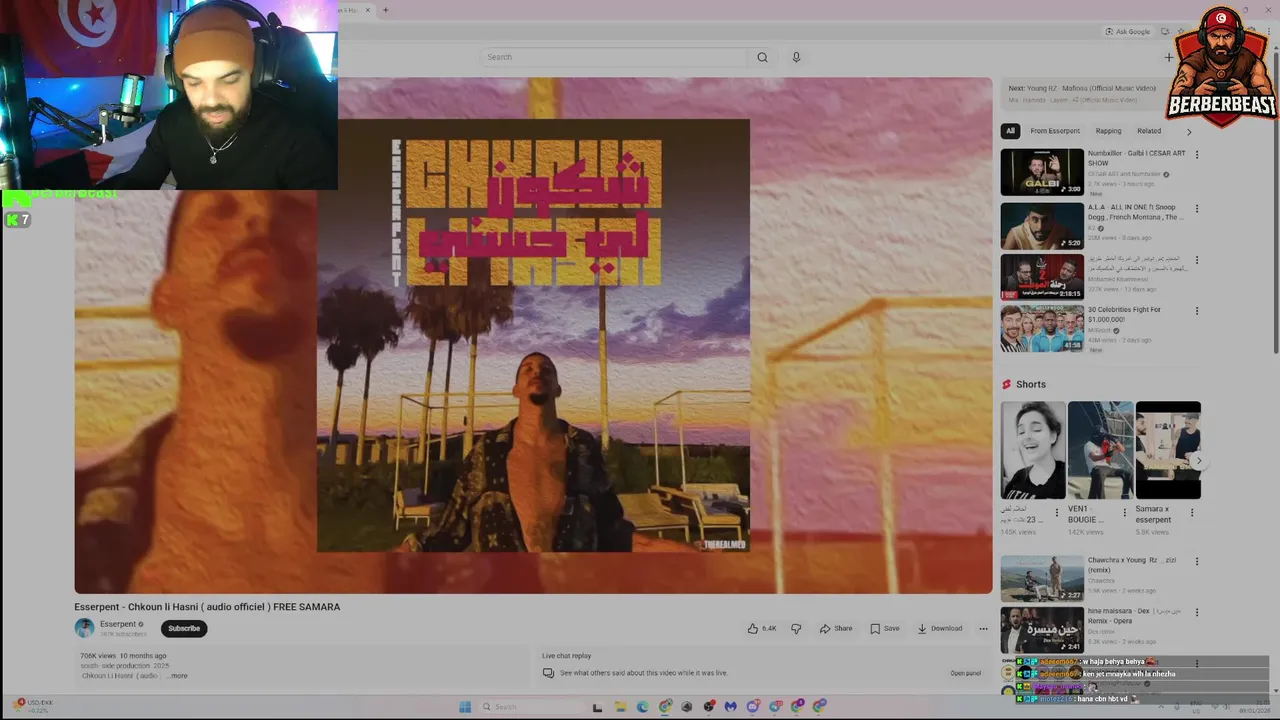Open Microsoft Edge from taskbar
Image resolution: width=1280 pixels, height=720 pixels.
pyautogui.click(x=642, y=706)
